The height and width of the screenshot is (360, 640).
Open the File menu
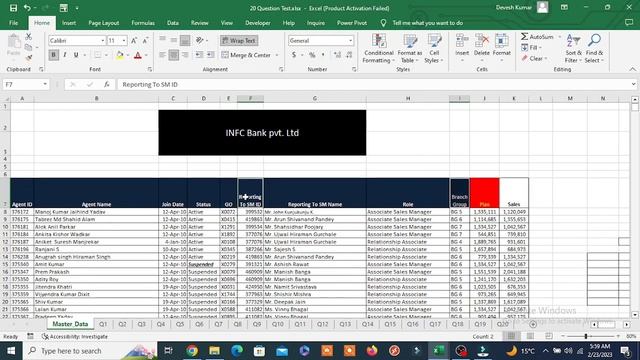point(13,23)
